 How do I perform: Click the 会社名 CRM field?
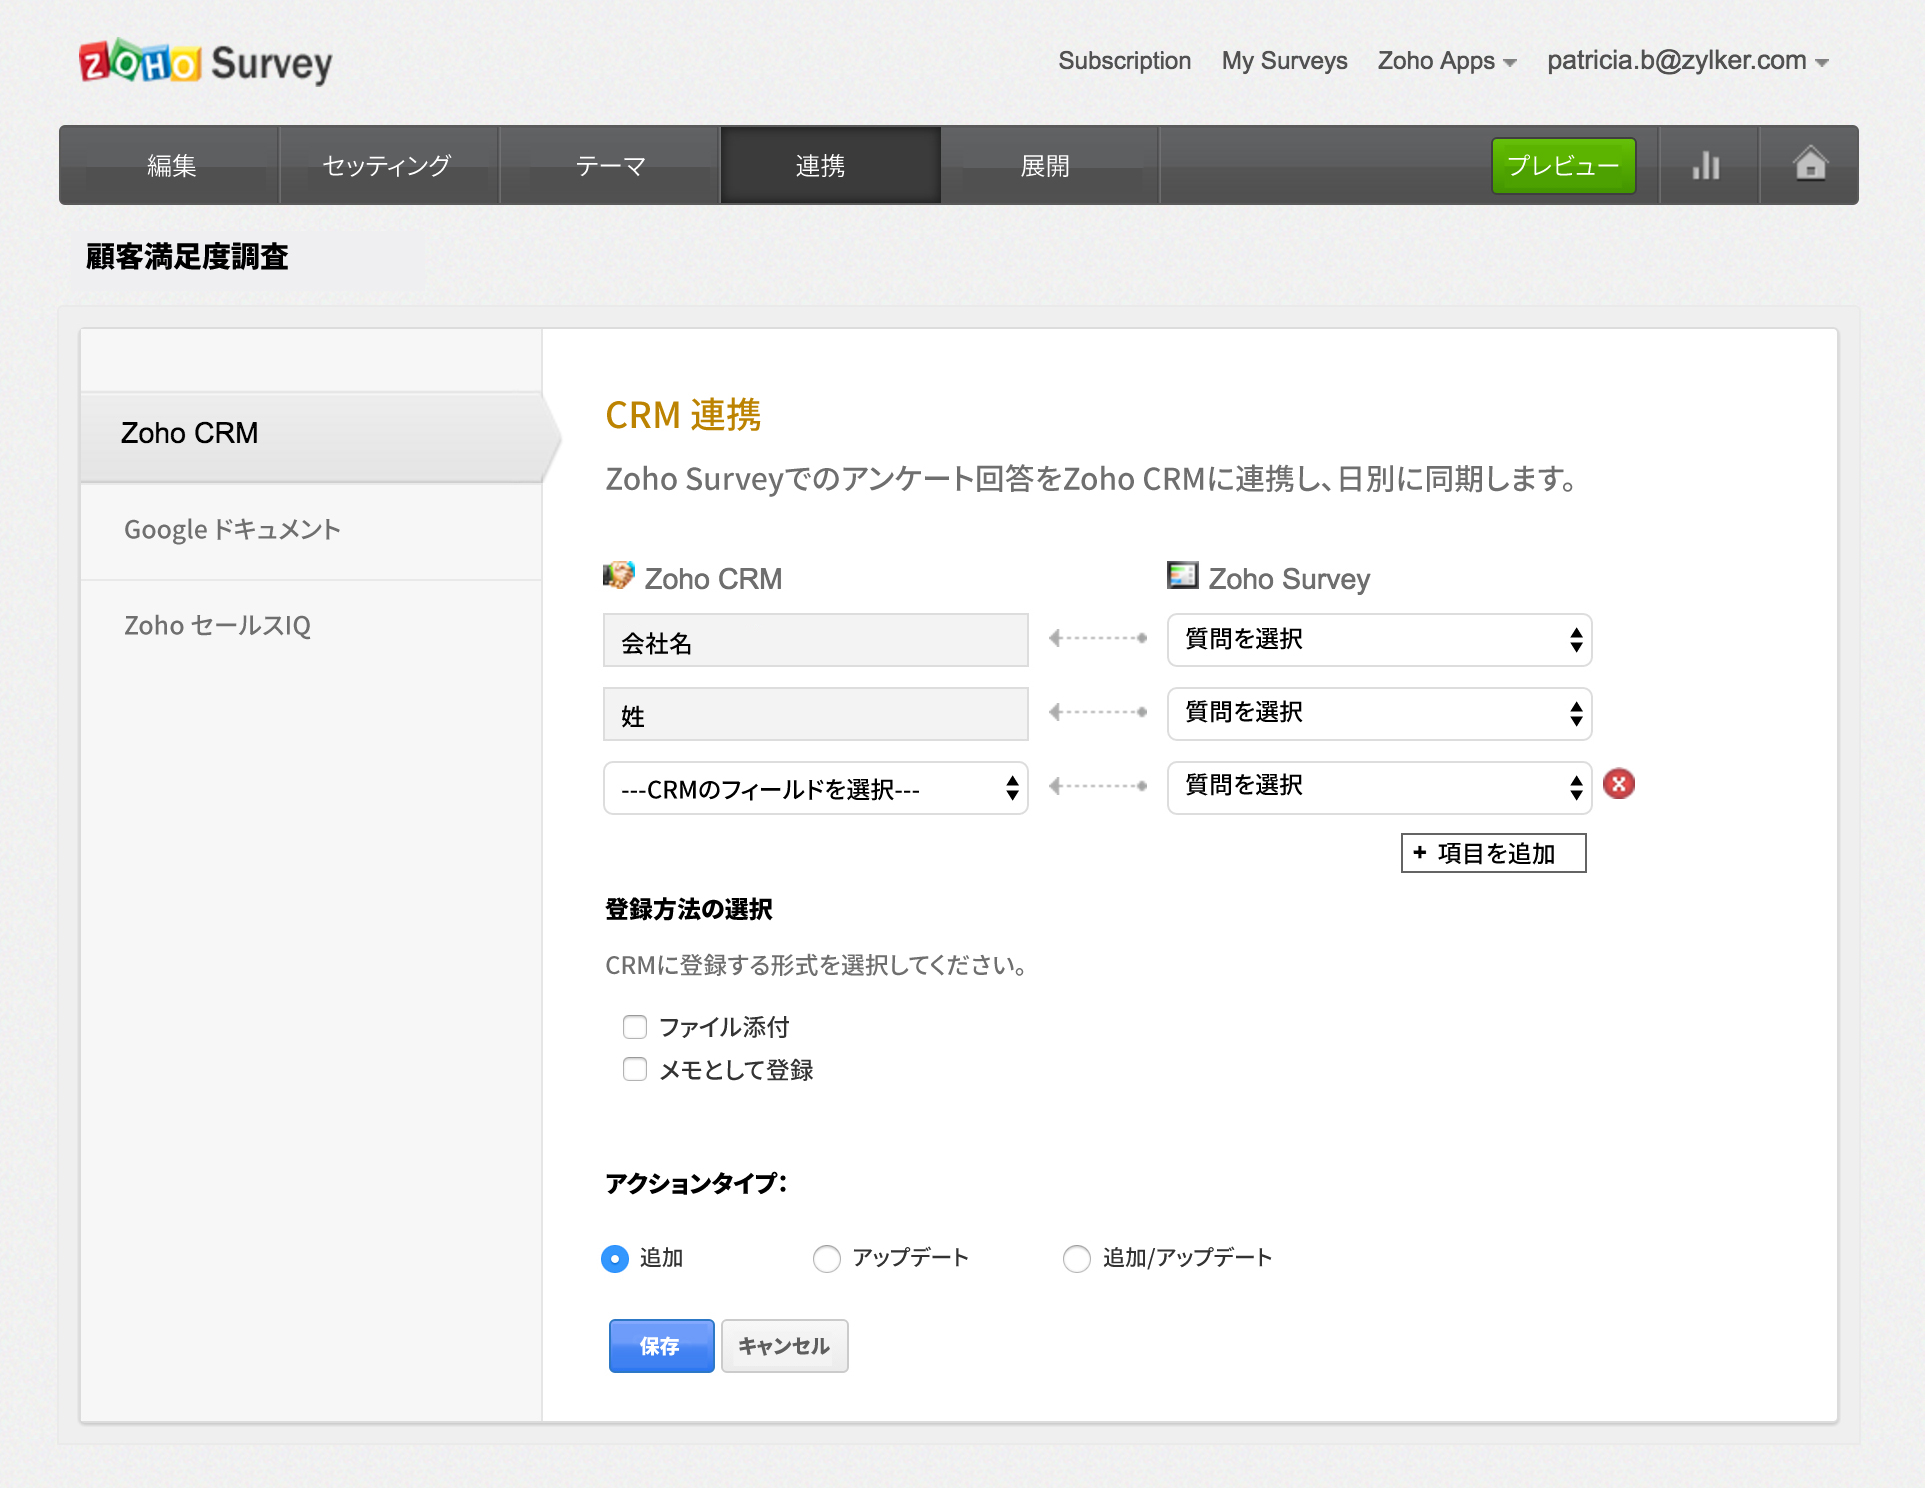(815, 640)
